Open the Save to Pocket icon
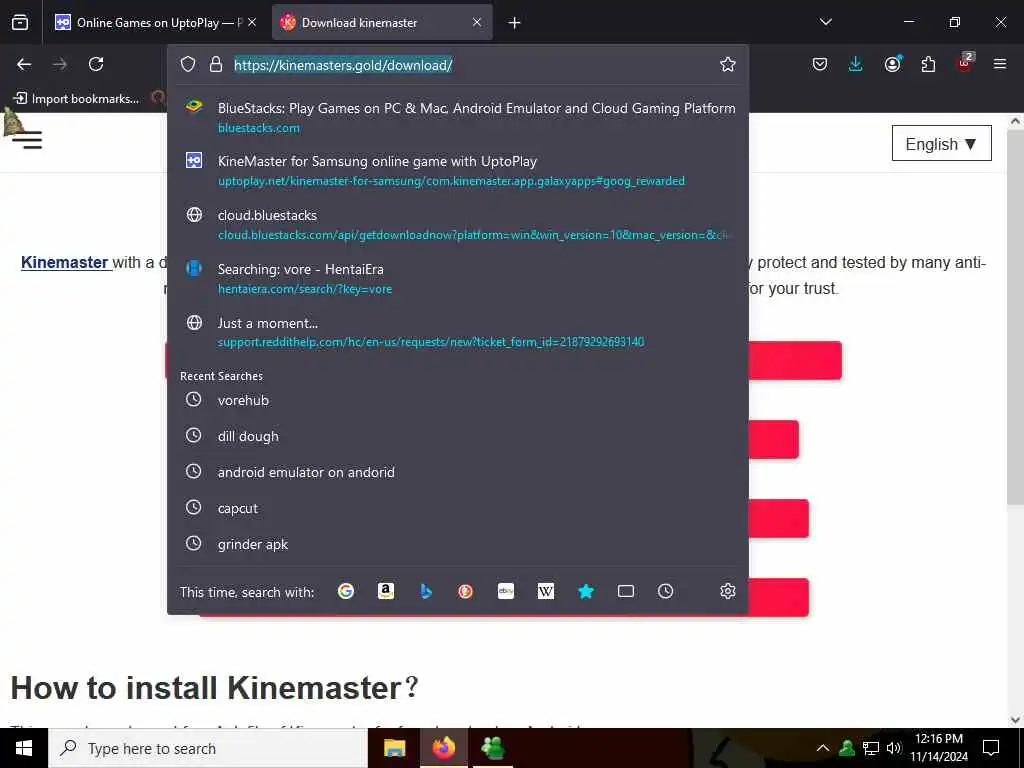The width and height of the screenshot is (1024, 768). pos(820,64)
